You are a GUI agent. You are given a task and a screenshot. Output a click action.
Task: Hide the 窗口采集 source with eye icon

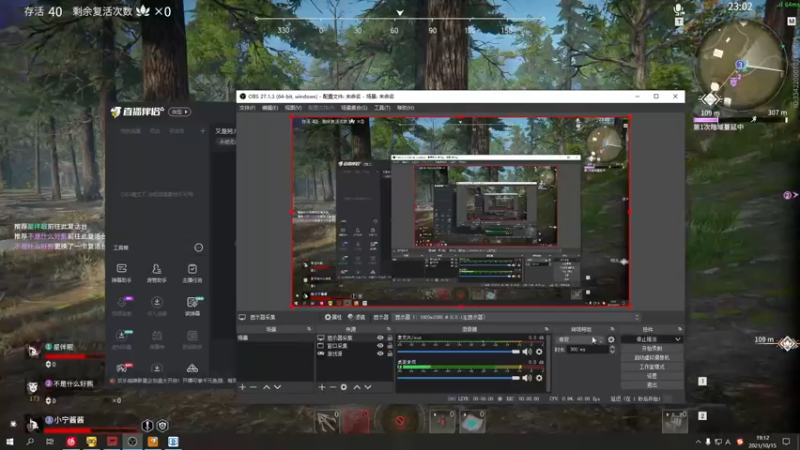point(380,345)
